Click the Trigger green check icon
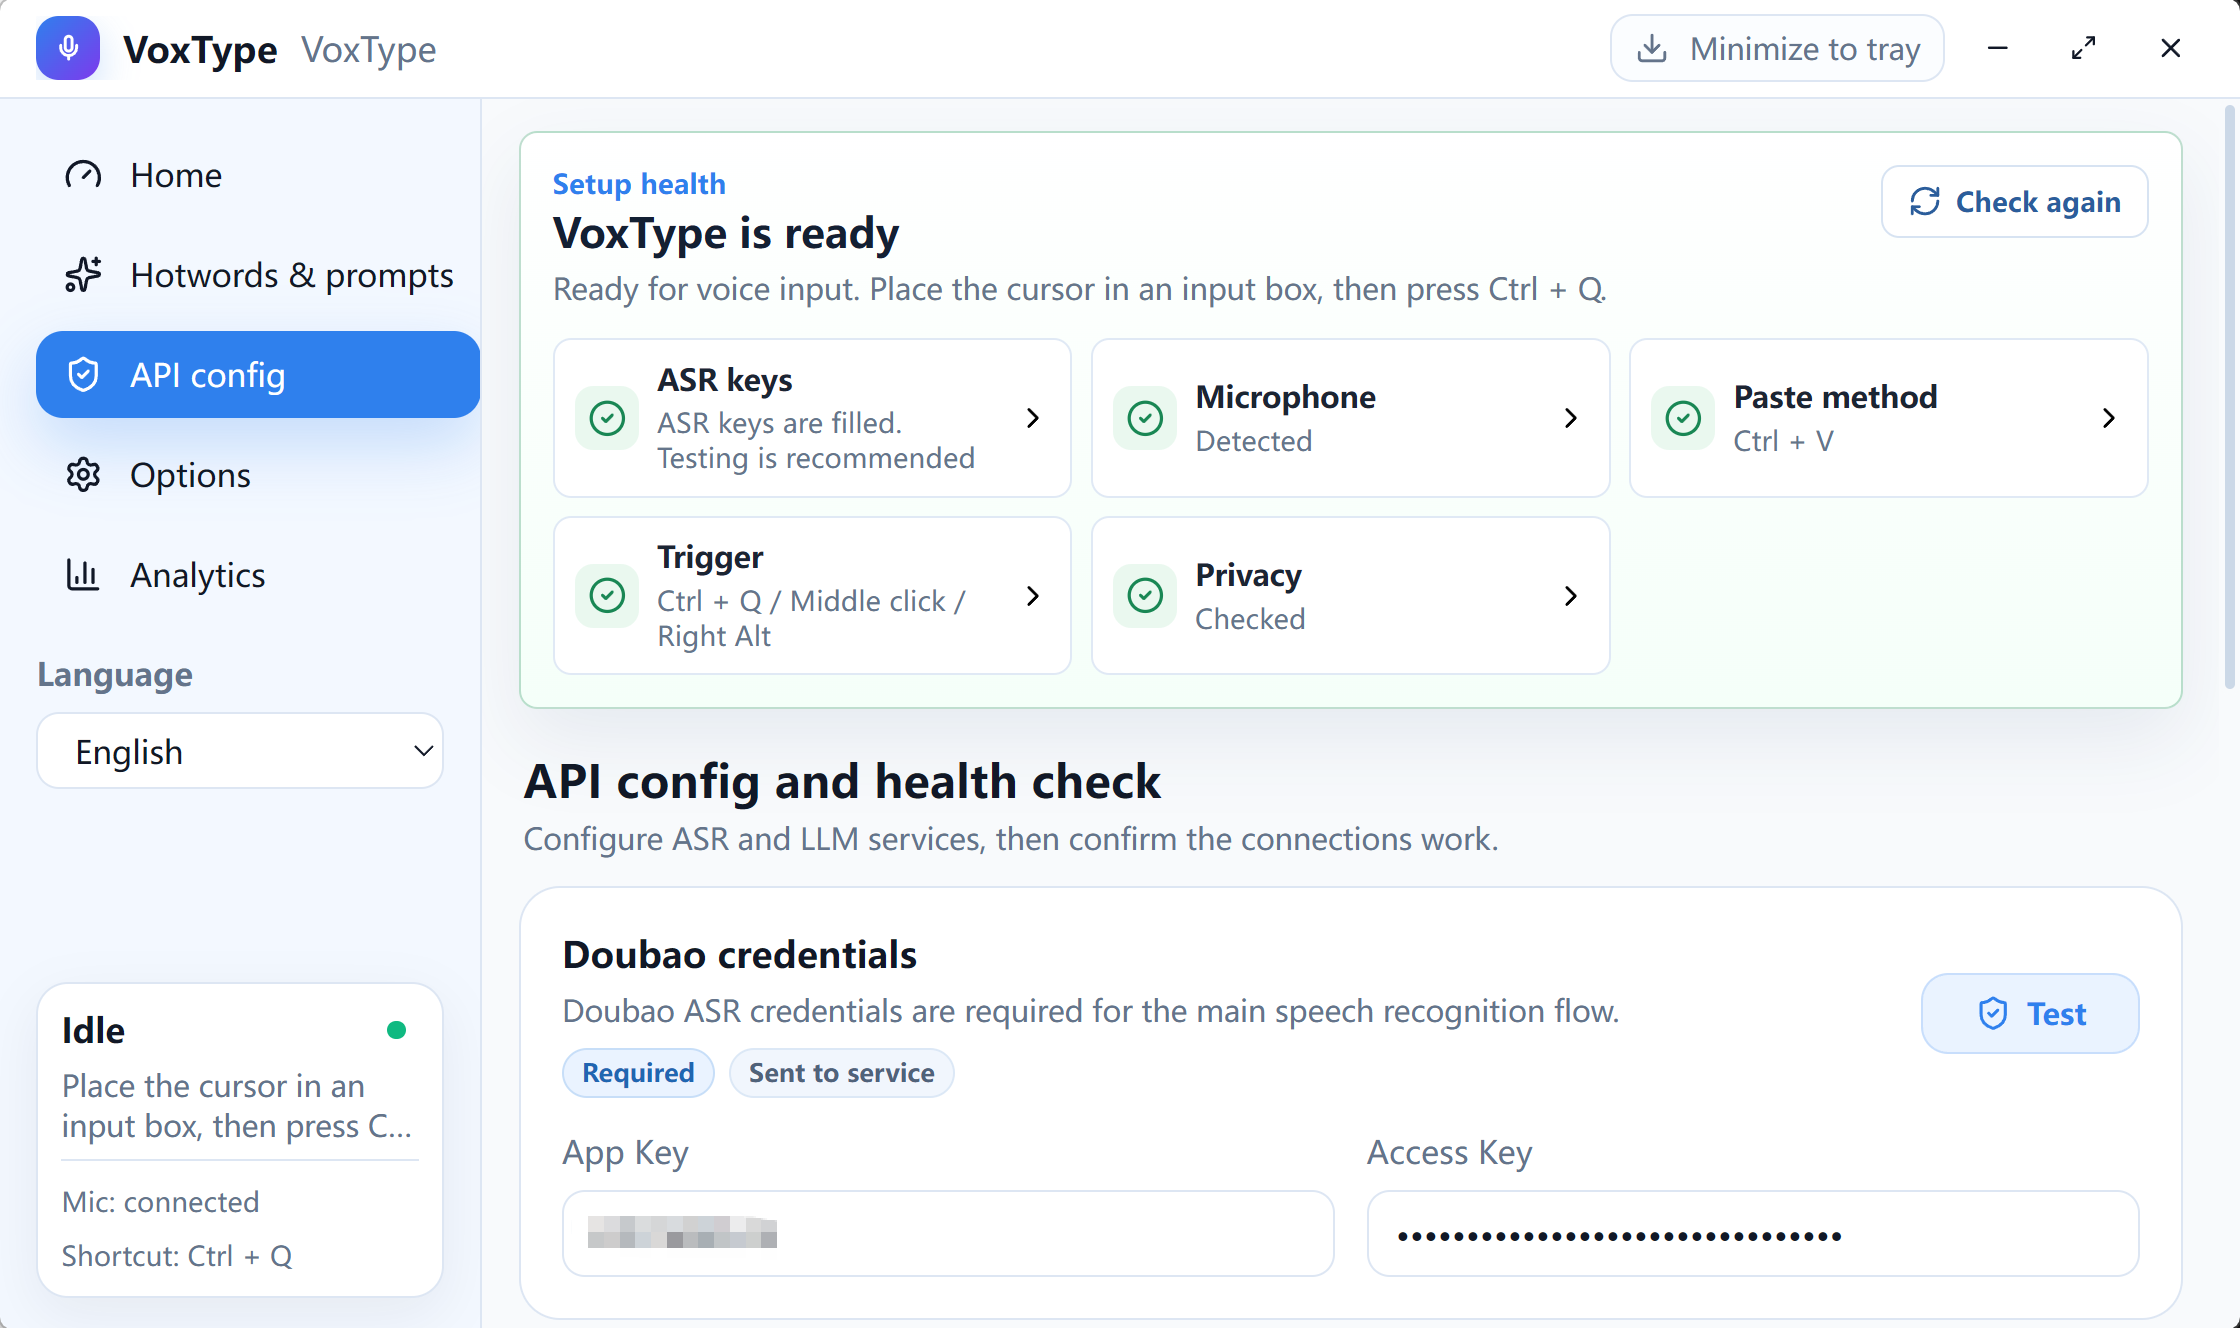This screenshot has width=2240, height=1328. coord(607,596)
